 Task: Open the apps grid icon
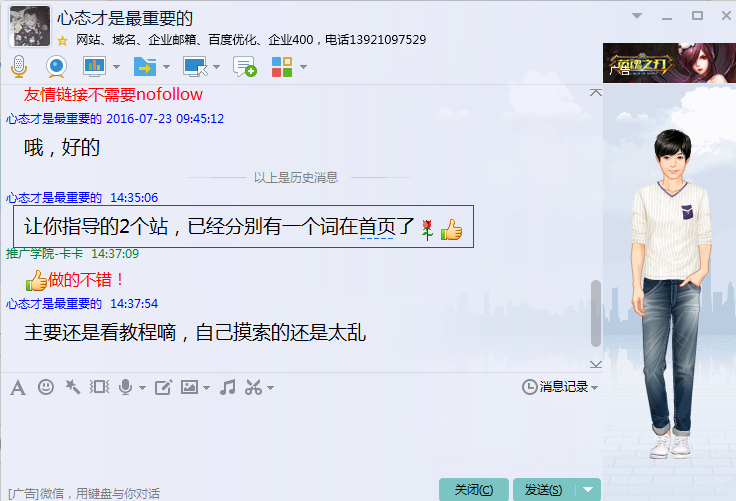pos(282,67)
